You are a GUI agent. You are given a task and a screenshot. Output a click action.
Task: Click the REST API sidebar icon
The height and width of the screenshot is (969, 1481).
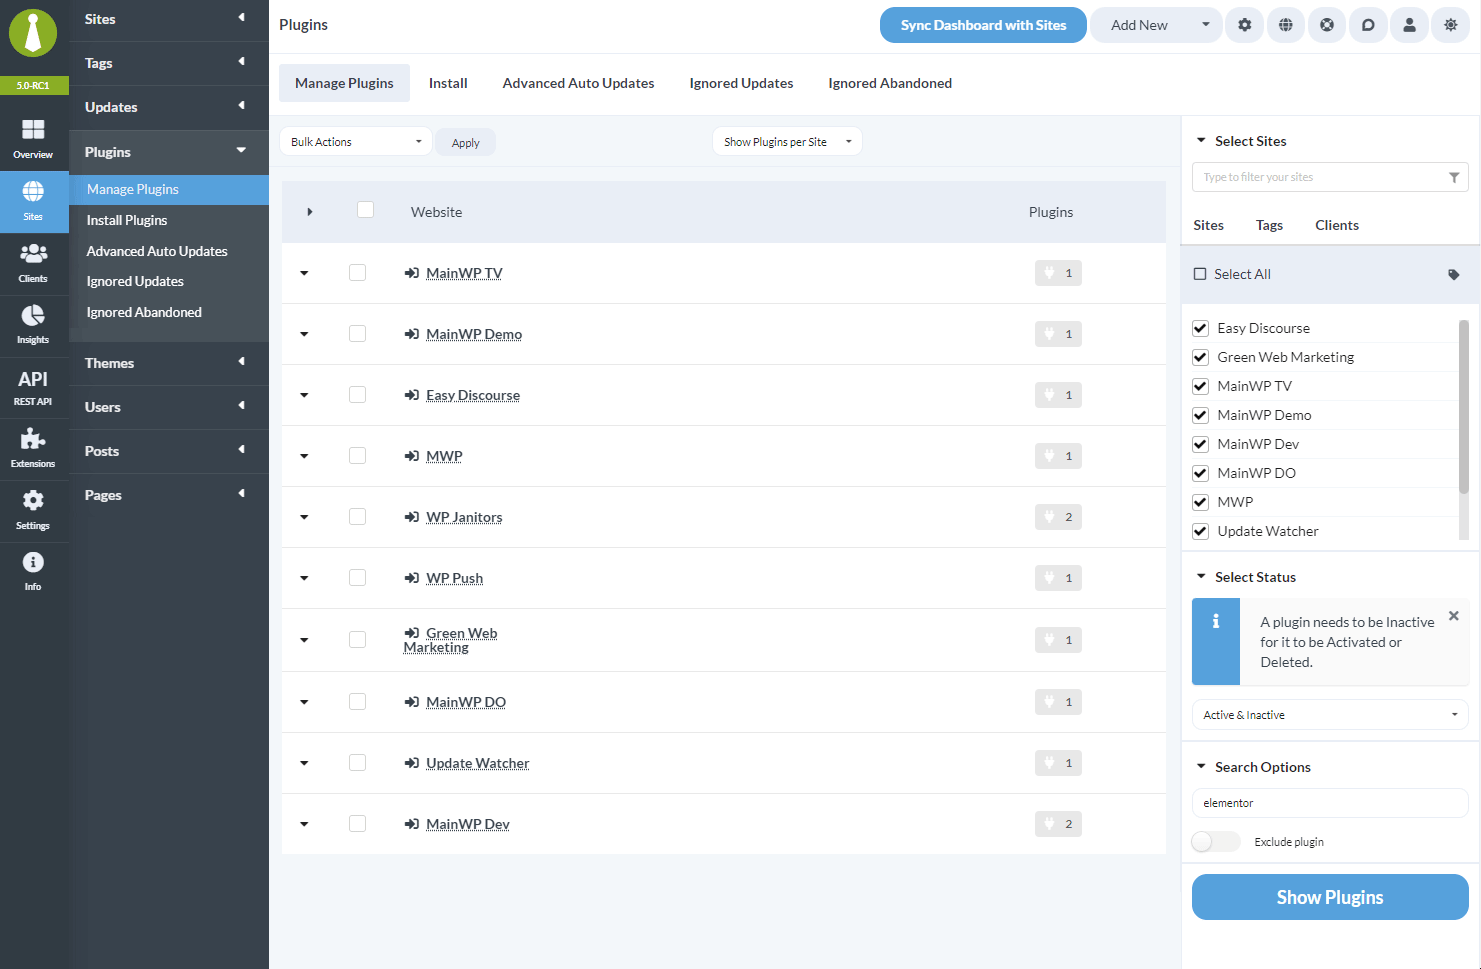[x=33, y=385]
